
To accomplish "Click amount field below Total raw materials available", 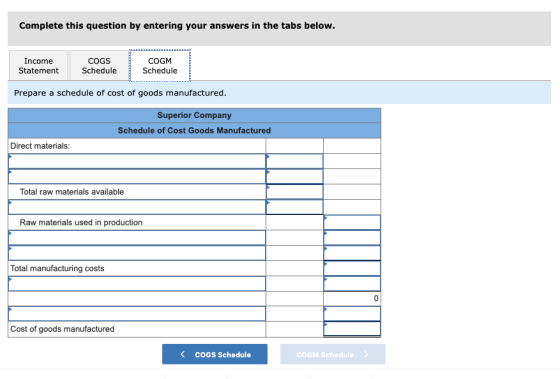I will tap(295, 207).
